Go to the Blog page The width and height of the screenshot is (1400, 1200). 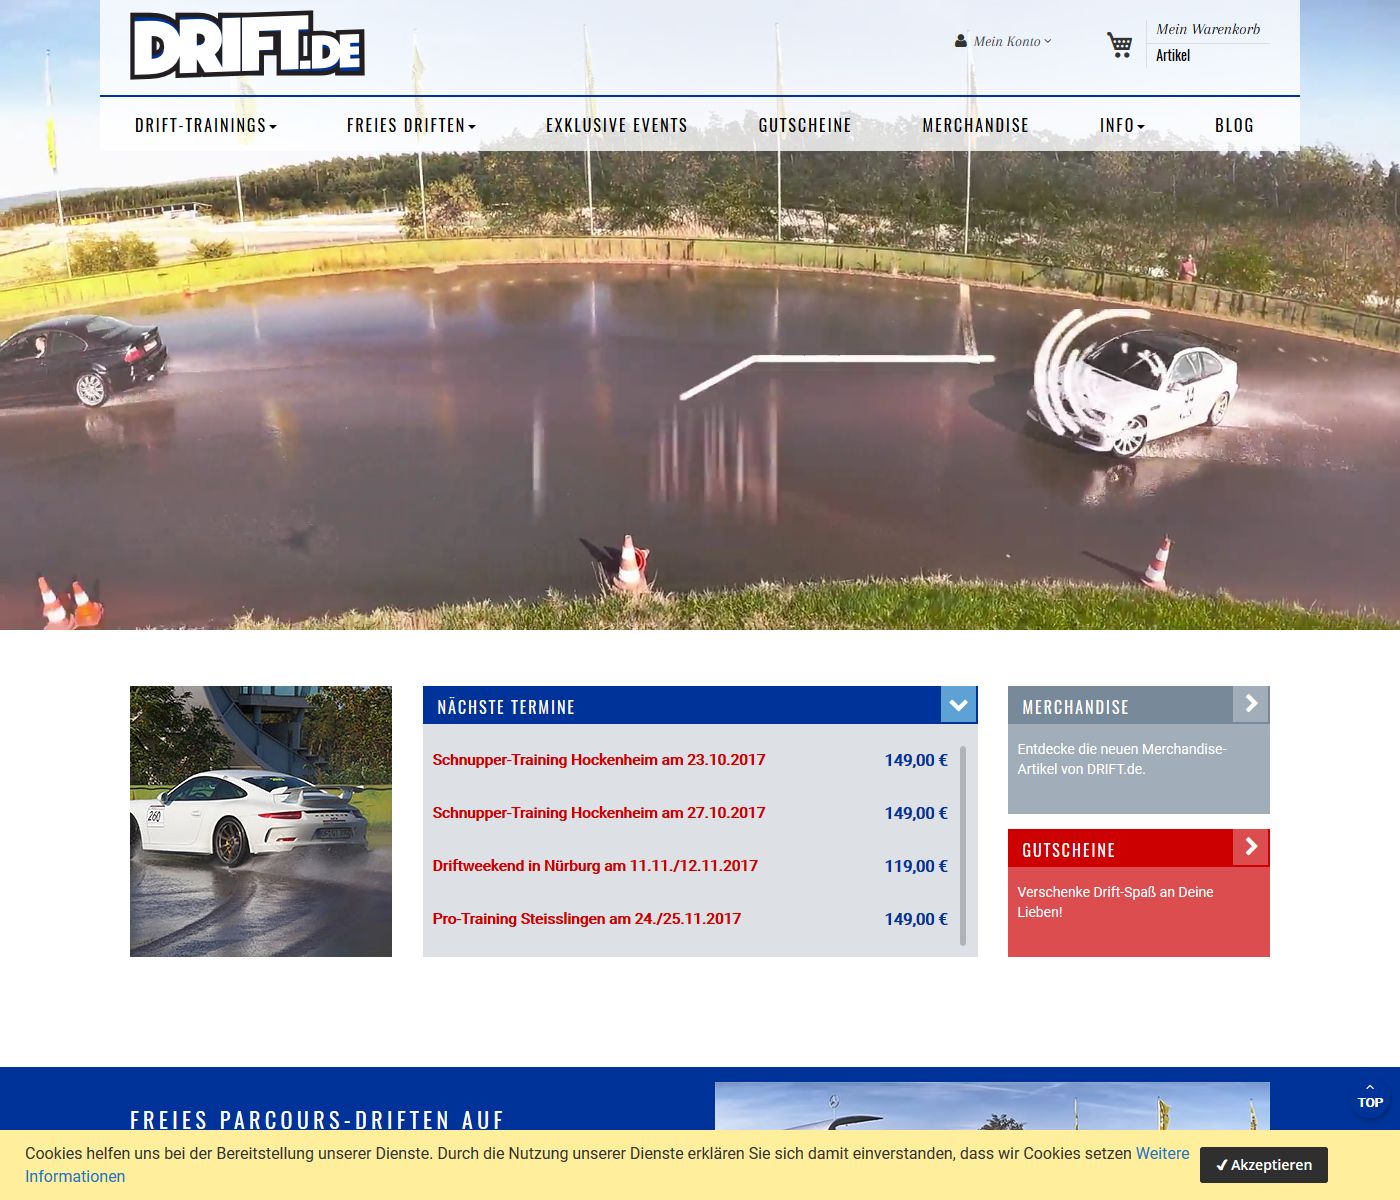(x=1234, y=125)
